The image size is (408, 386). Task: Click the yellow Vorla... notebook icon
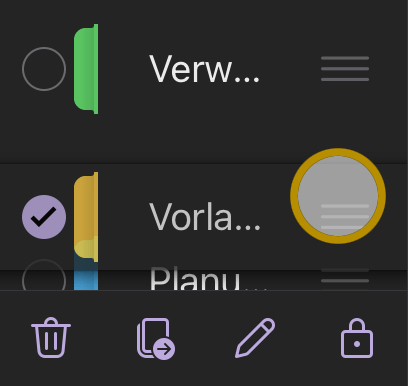pyautogui.click(x=86, y=217)
